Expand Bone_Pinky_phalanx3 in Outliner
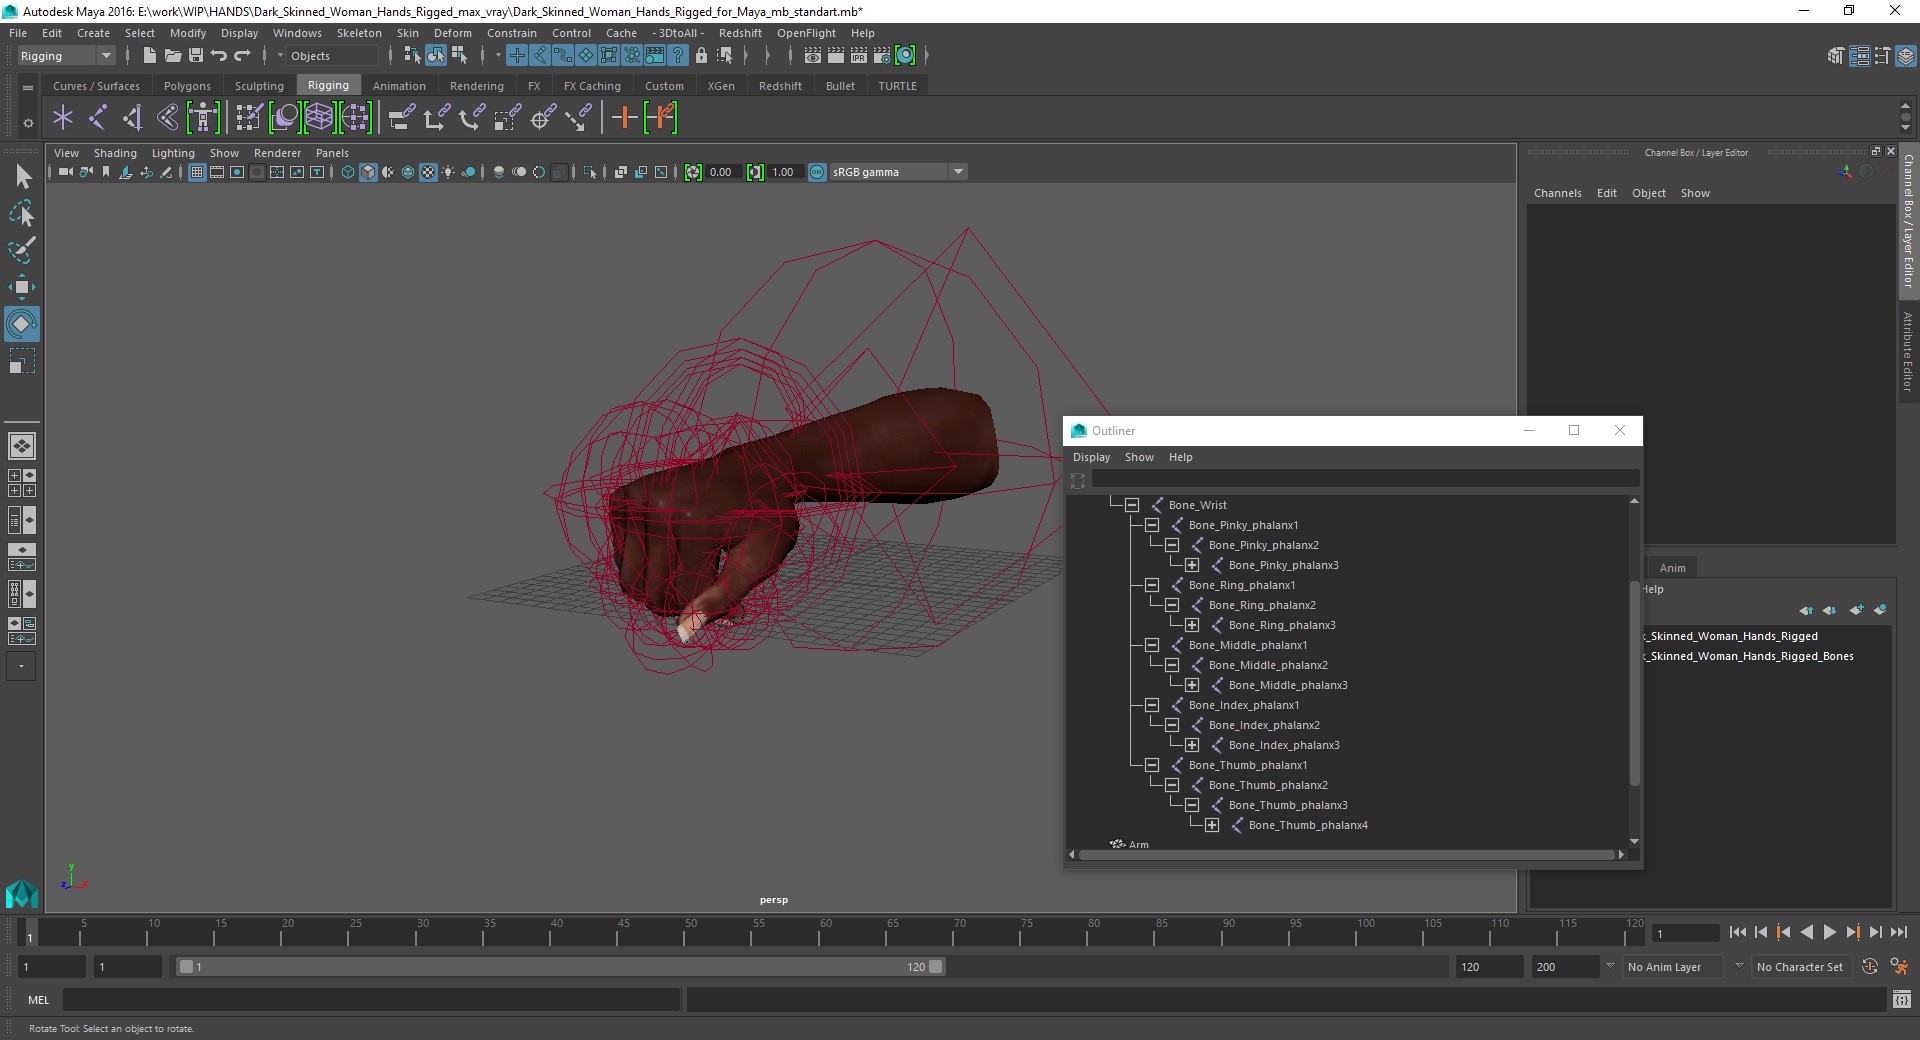Screen dimensions: 1920x1040 pos(1192,565)
